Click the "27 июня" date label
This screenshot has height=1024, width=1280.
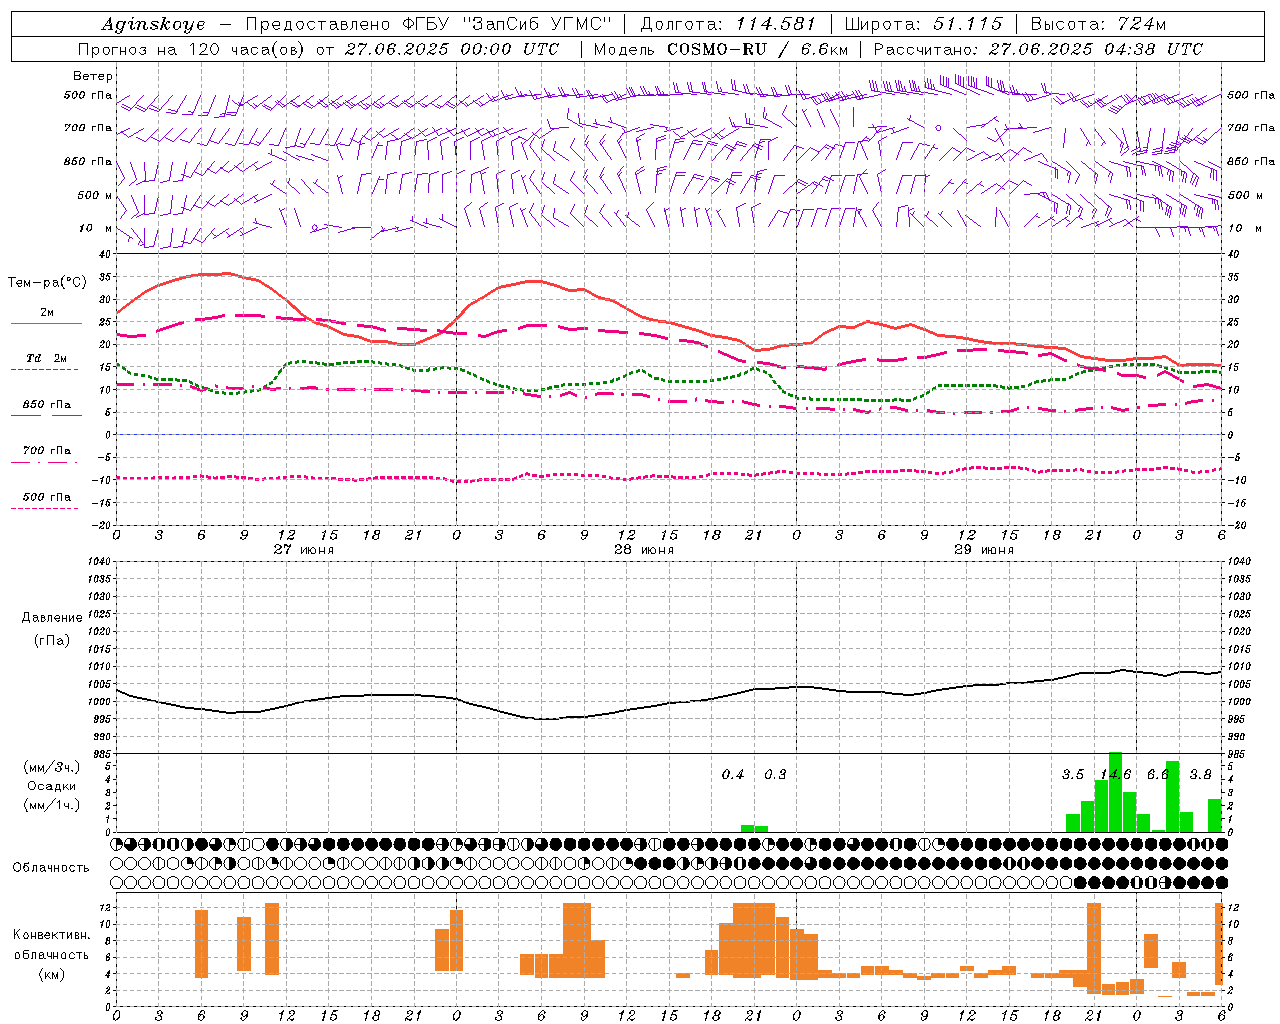[304, 549]
